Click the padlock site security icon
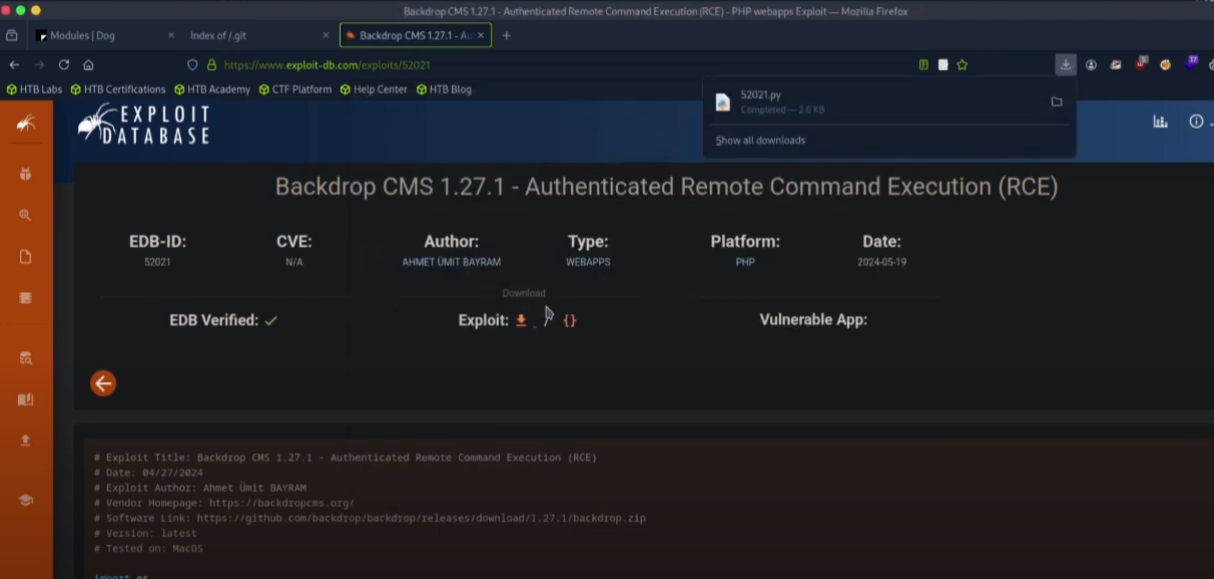Screen dimensions: 1214x579 point(212,64)
